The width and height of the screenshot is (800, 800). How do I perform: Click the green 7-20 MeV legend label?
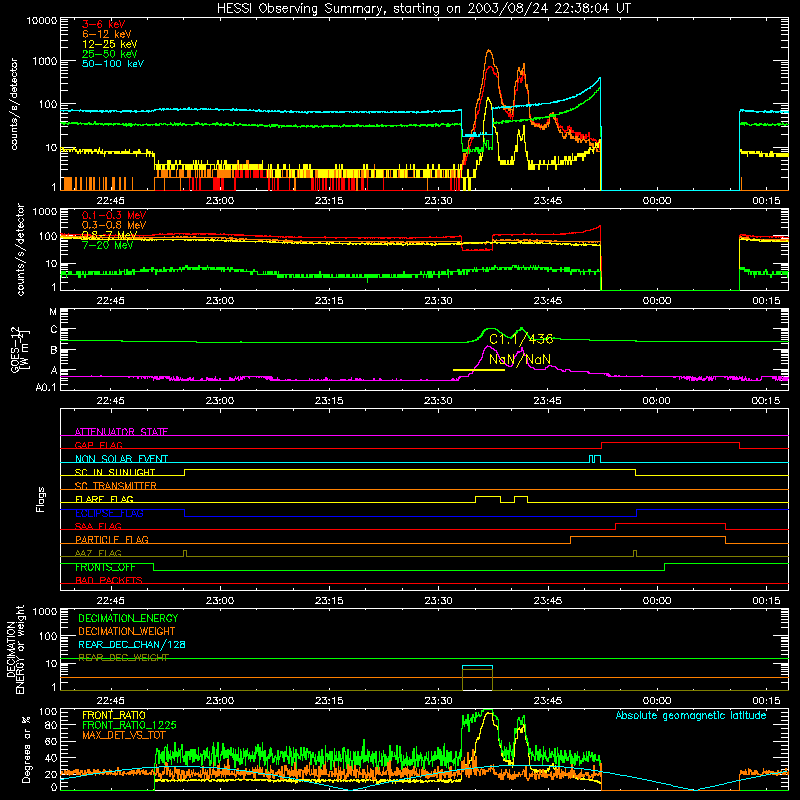pos(107,245)
